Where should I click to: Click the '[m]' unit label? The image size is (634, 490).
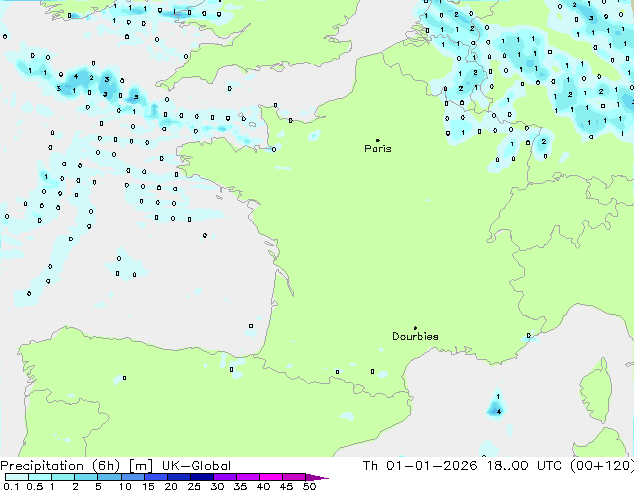click(140, 466)
